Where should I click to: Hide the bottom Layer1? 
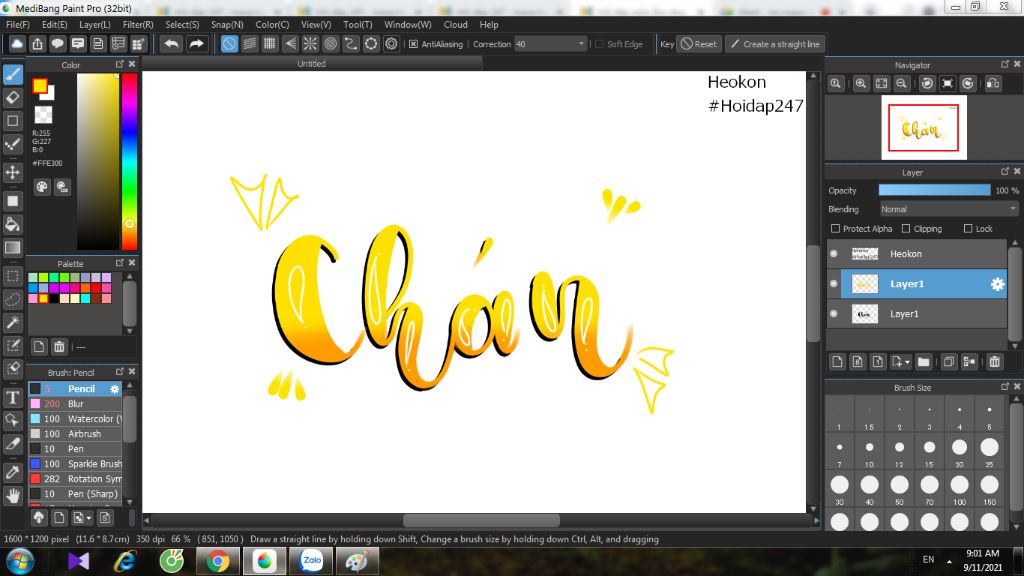tap(834, 313)
